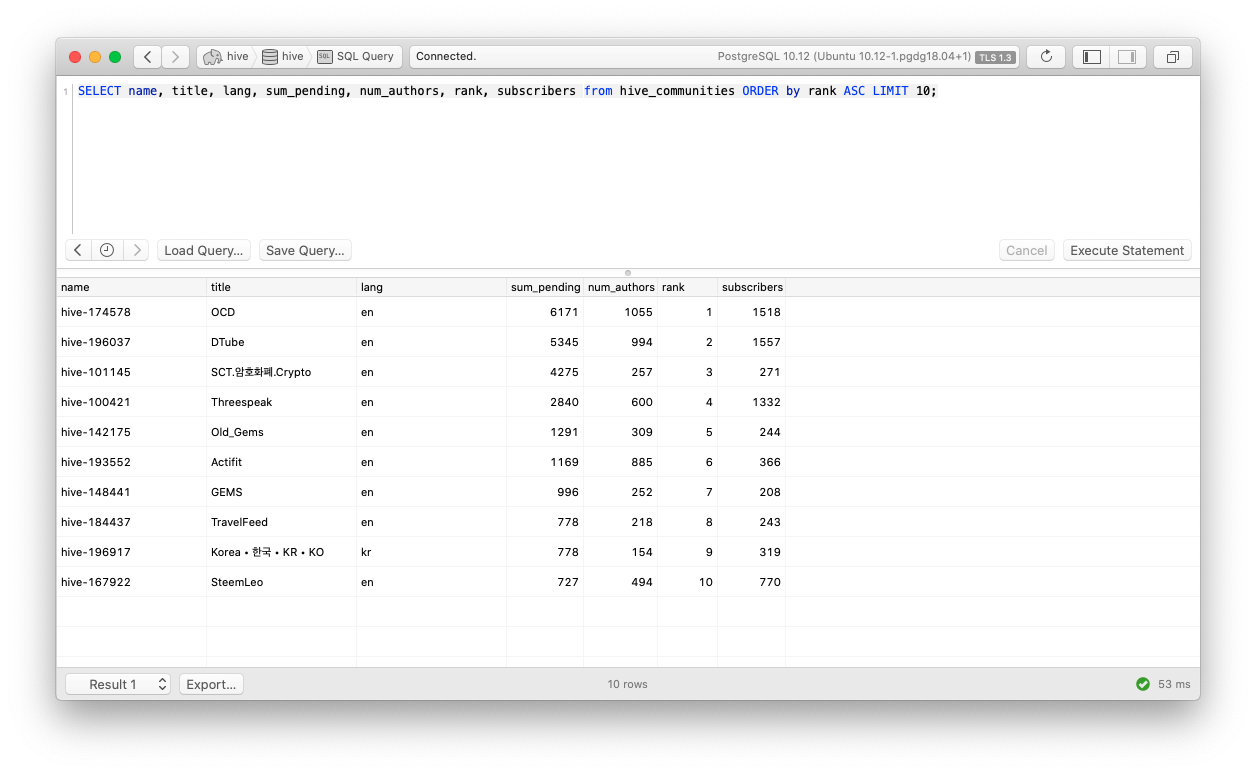
Task: Select the hive-101145 cell
Action: coord(131,372)
